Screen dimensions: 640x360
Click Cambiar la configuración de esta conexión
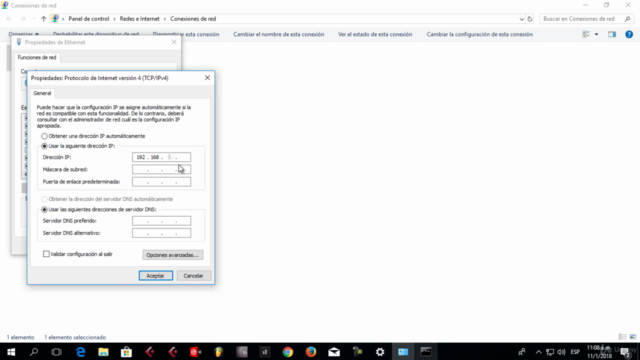[x=480, y=34]
